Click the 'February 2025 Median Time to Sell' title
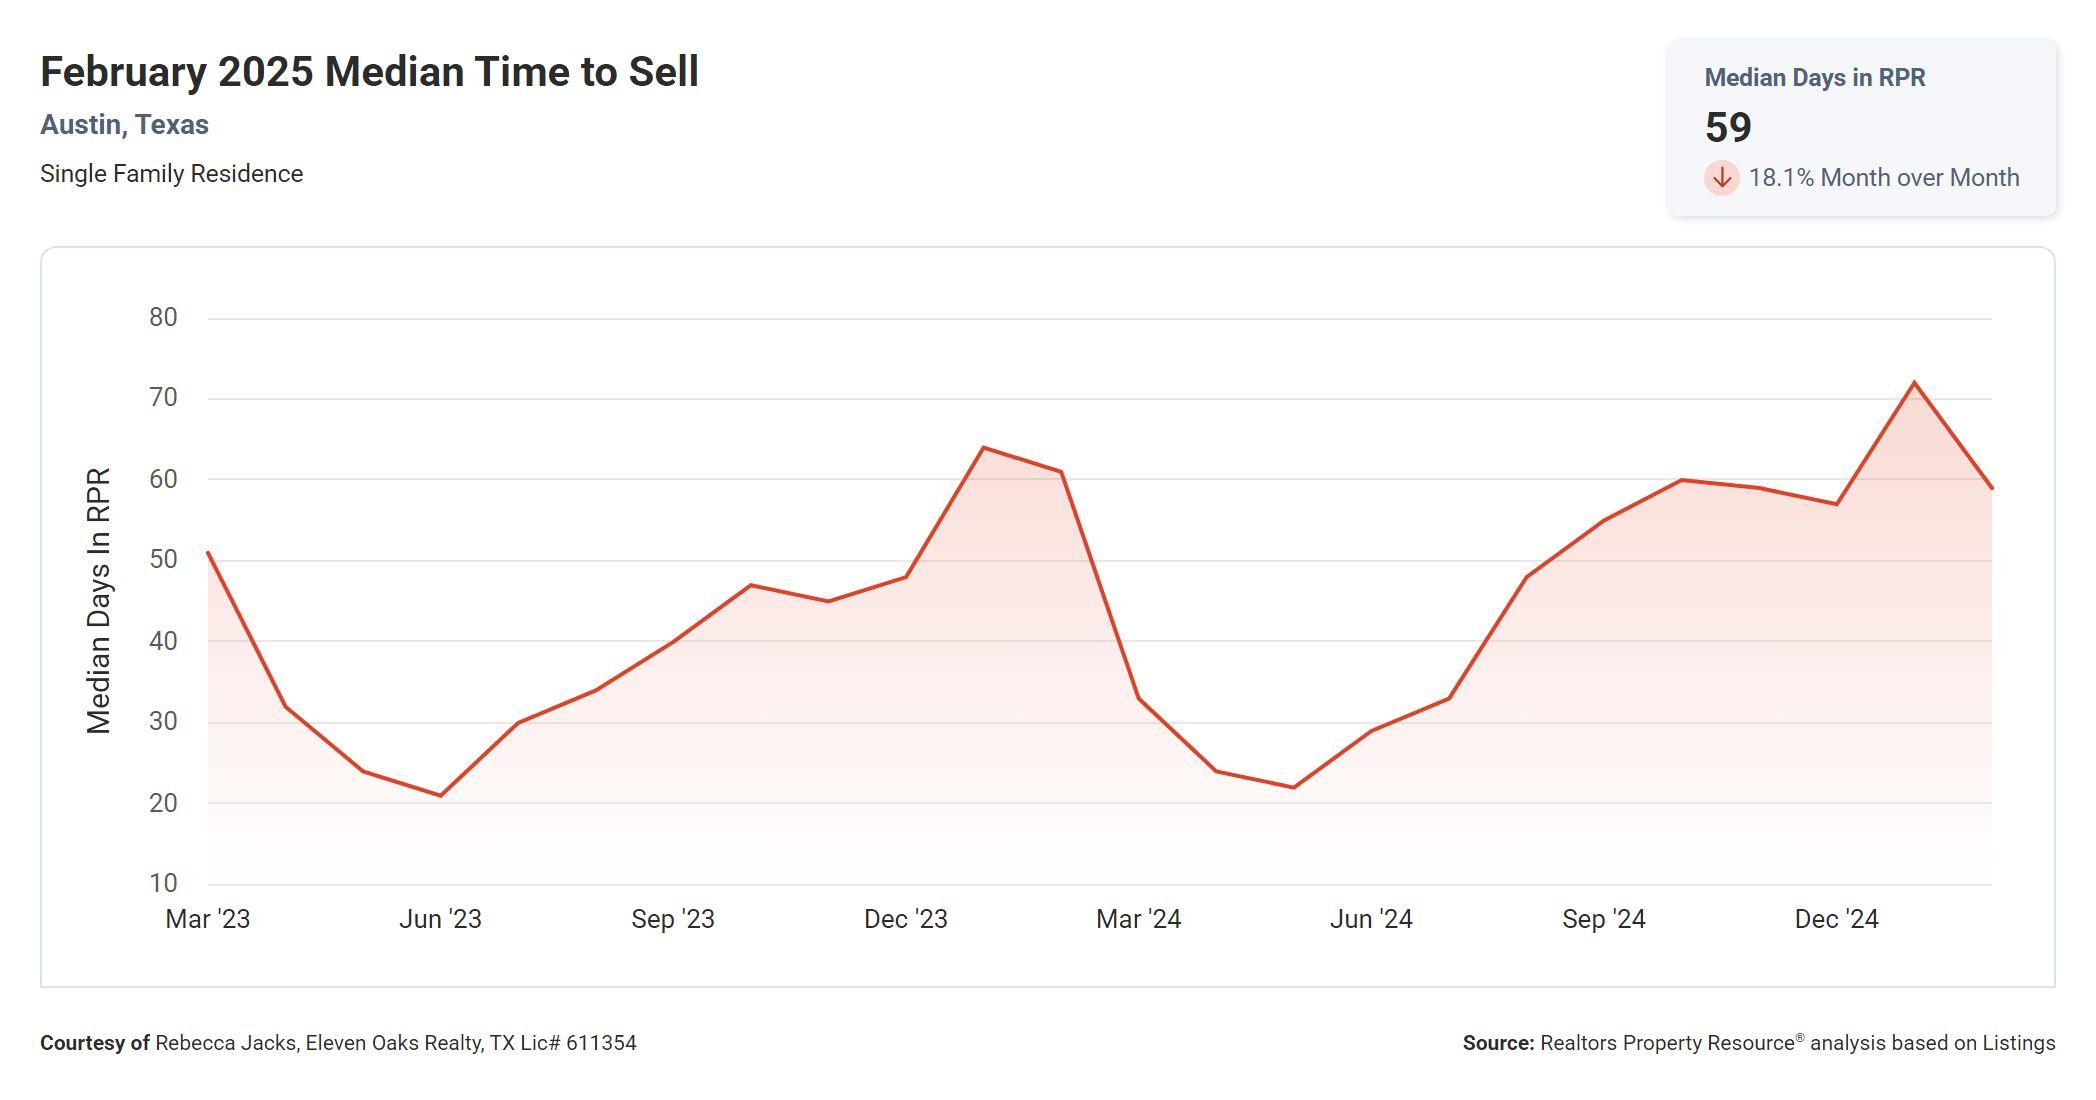Image resolution: width=2096 pixels, height=1100 pixels. (369, 72)
